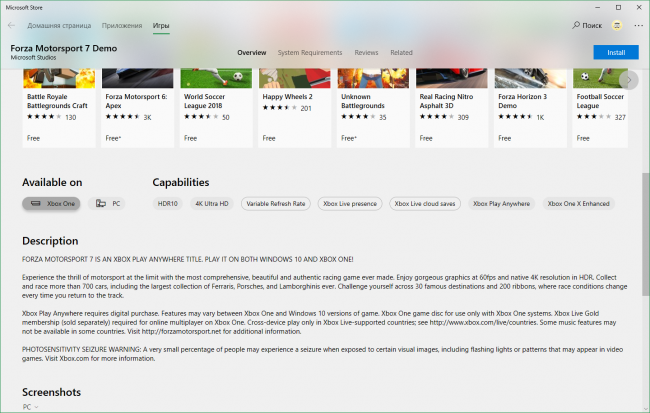650x413 pixels.
Task: Click Xbox One X Enhanced capability
Action: click(x=578, y=204)
